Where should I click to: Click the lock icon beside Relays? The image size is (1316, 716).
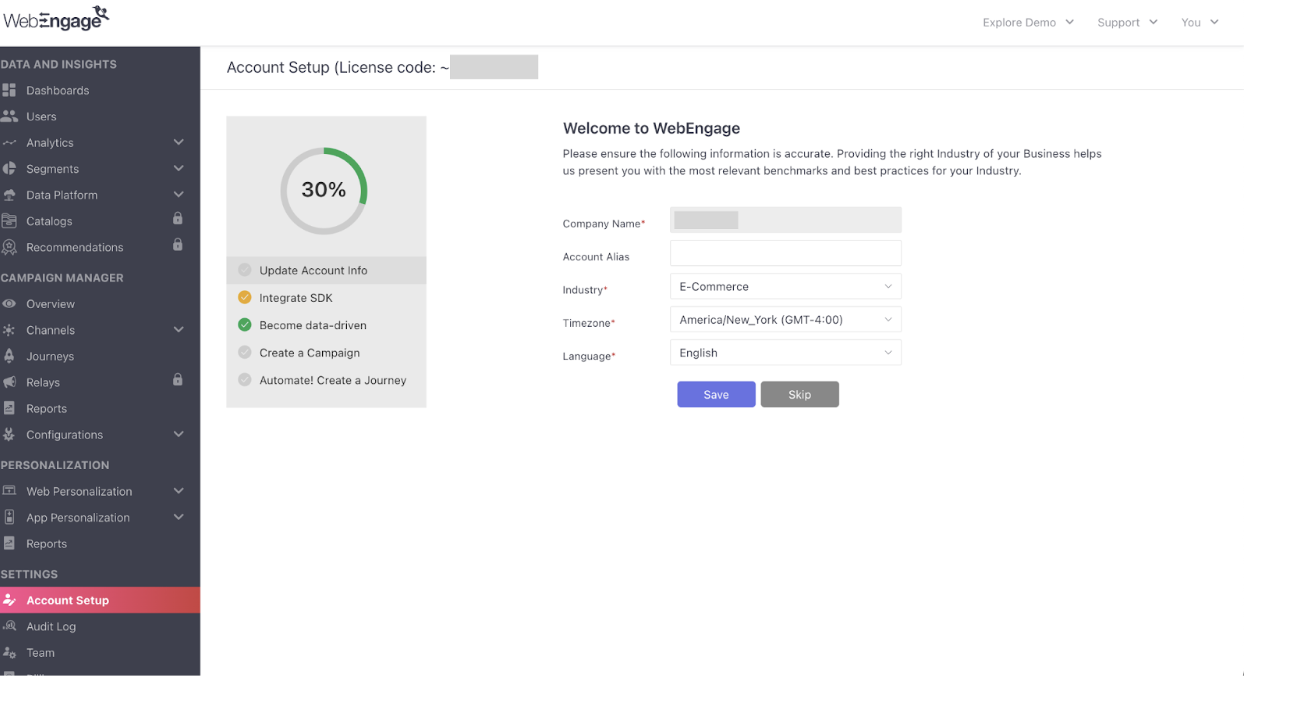click(178, 380)
